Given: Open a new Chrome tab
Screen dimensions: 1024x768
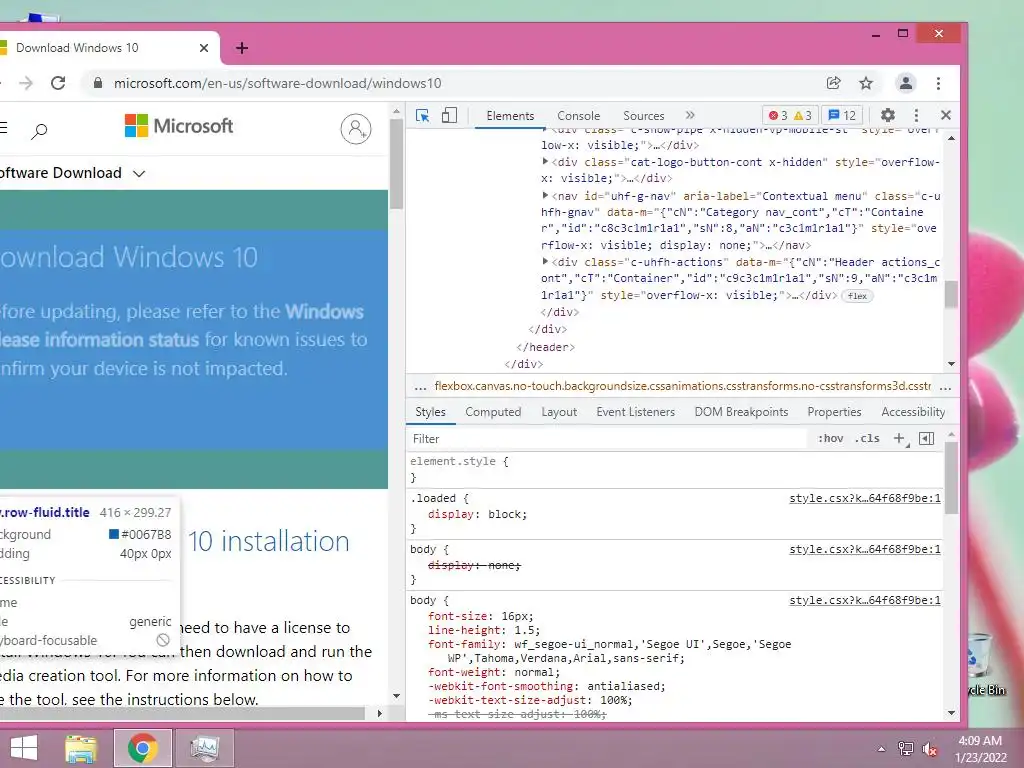Looking at the screenshot, I should pos(242,48).
